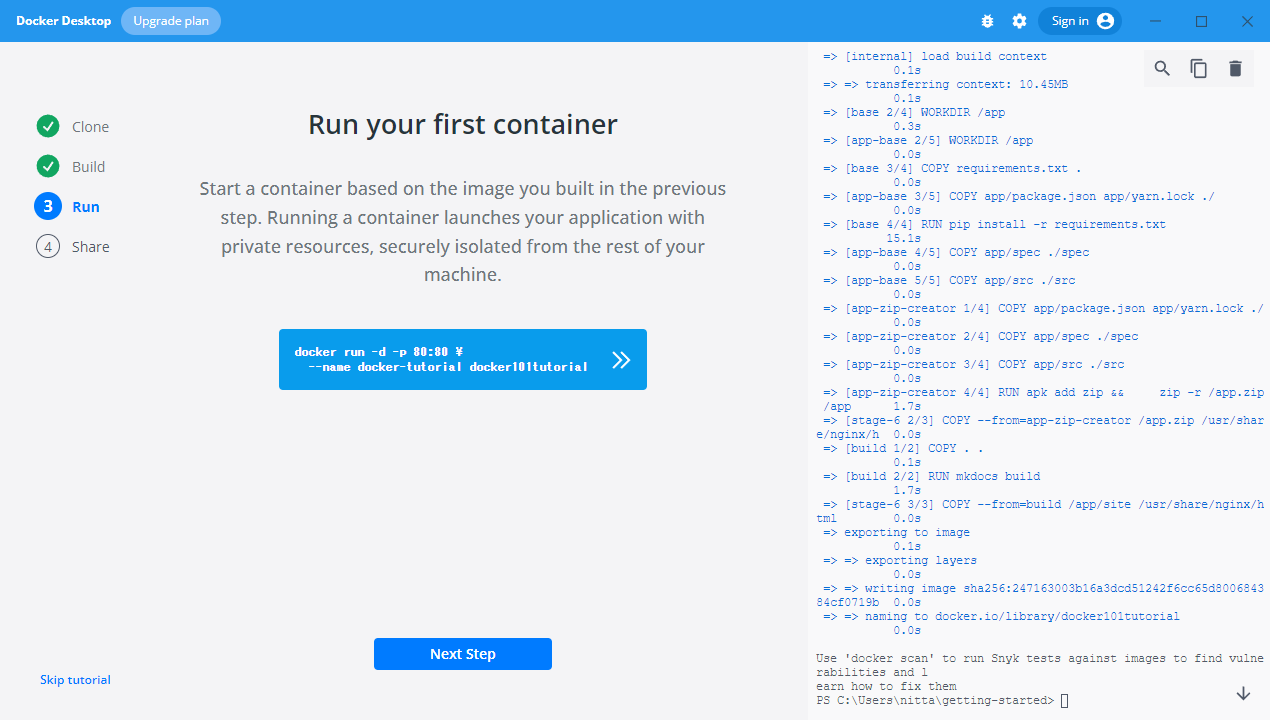The width and height of the screenshot is (1270, 720).
Task: Select the step 4 Share circle
Action: tap(48, 247)
